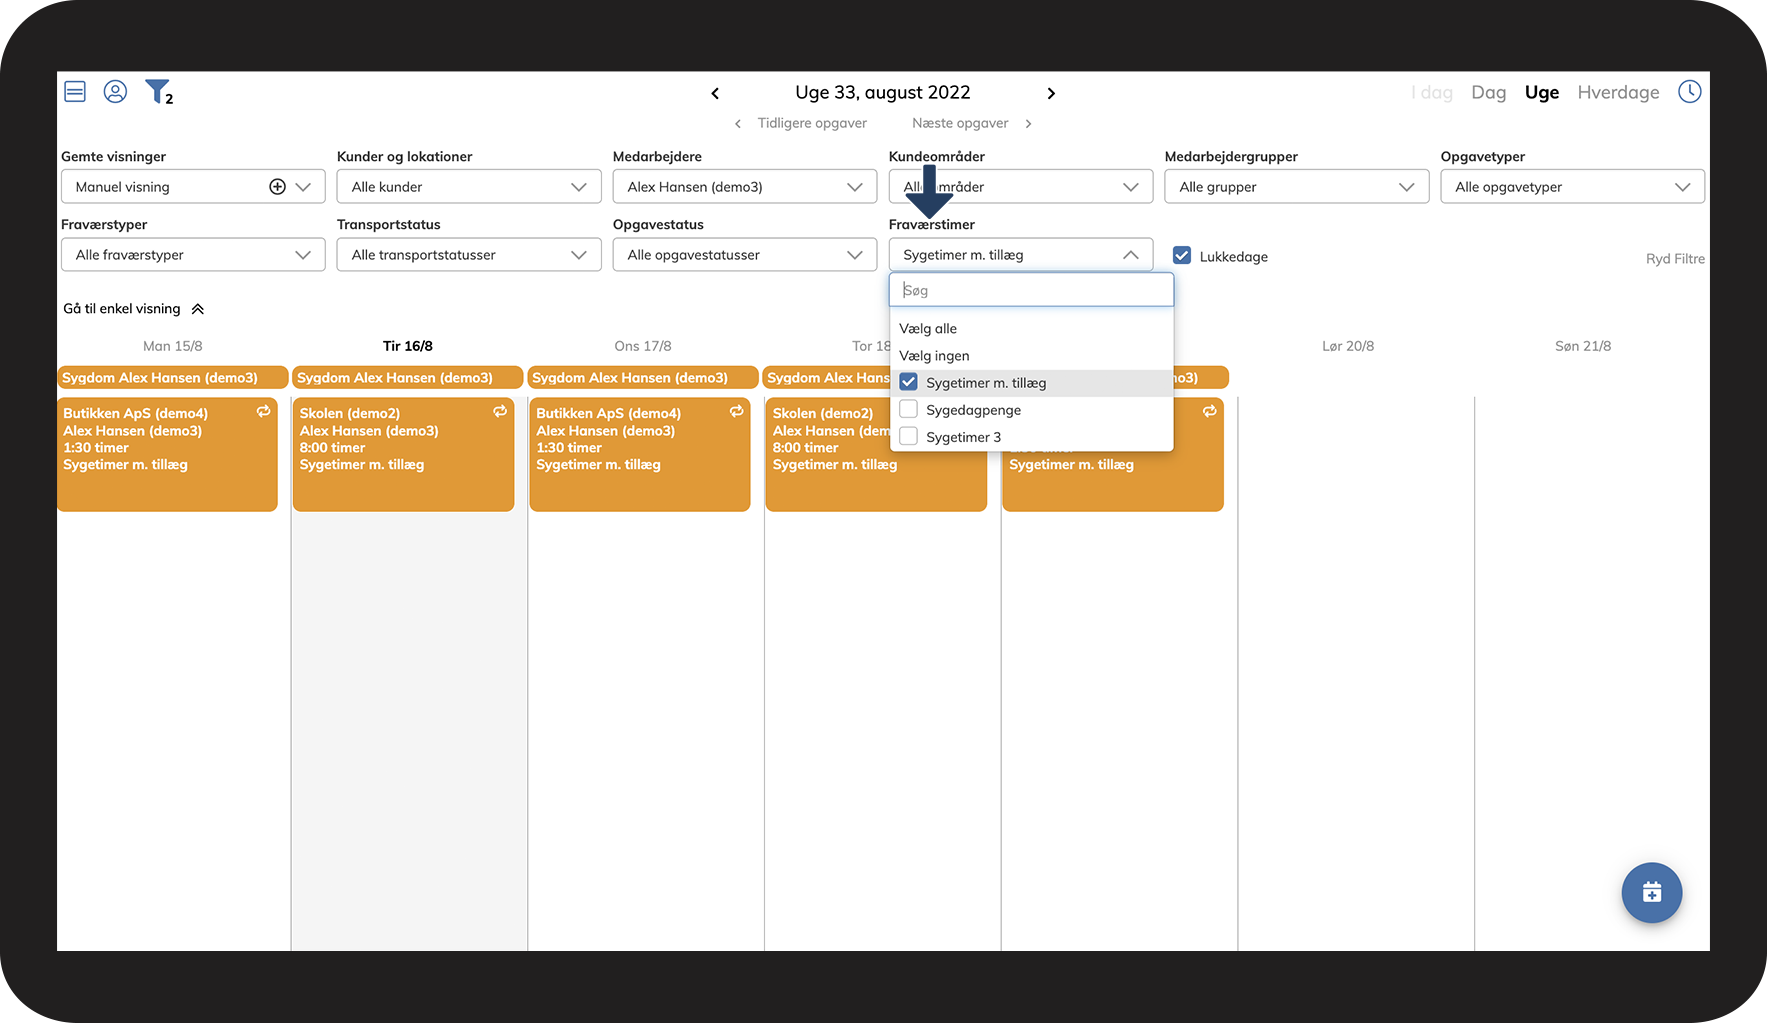Open the user profile icon

coord(115,92)
